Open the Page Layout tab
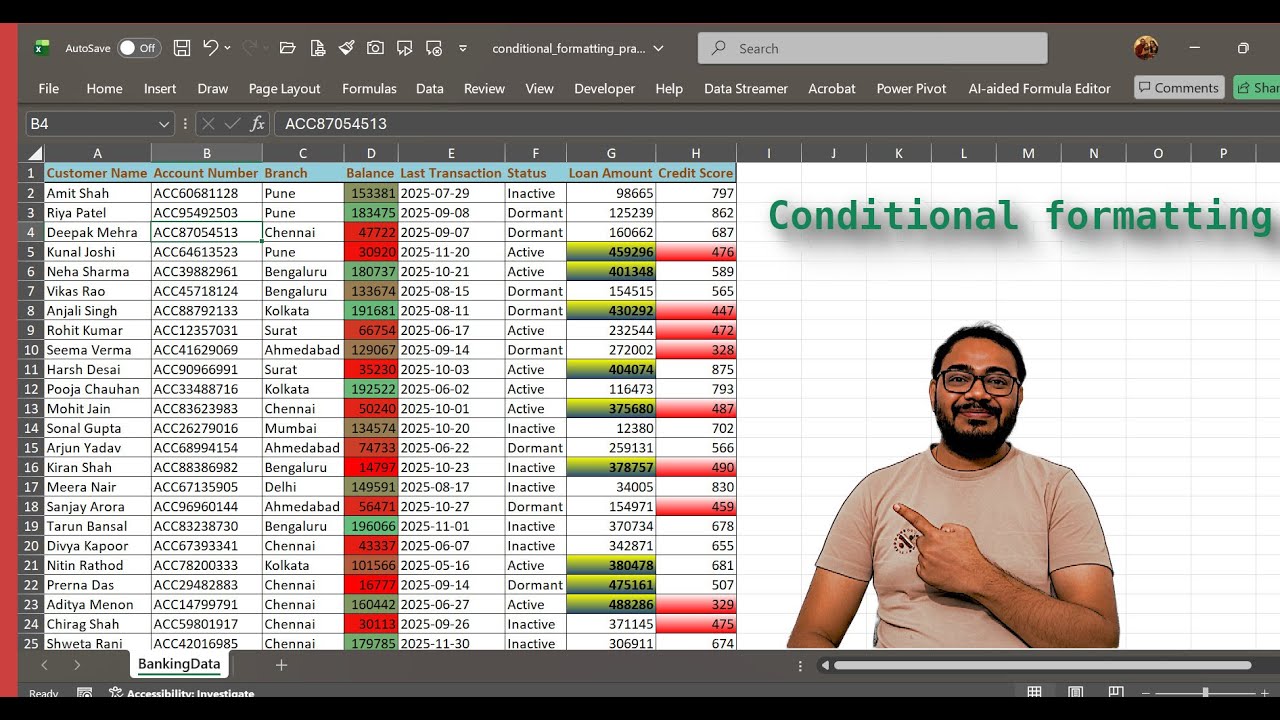This screenshot has width=1280, height=720. point(285,88)
